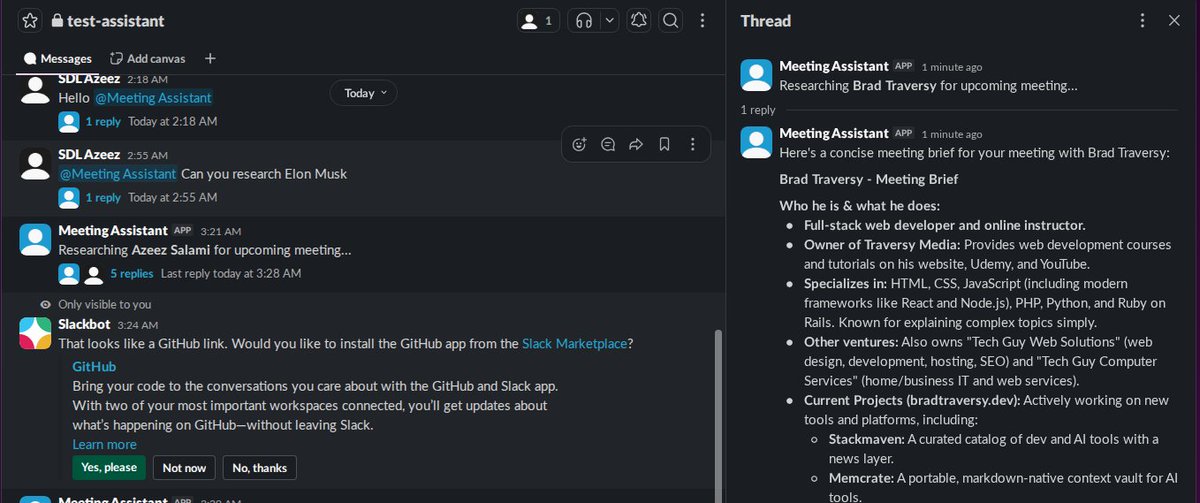Image resolution: width=1200 pixels, height=503 pixels.
Task: Click SDL Azeez avatar on Hello message
Action: [36, 88]
